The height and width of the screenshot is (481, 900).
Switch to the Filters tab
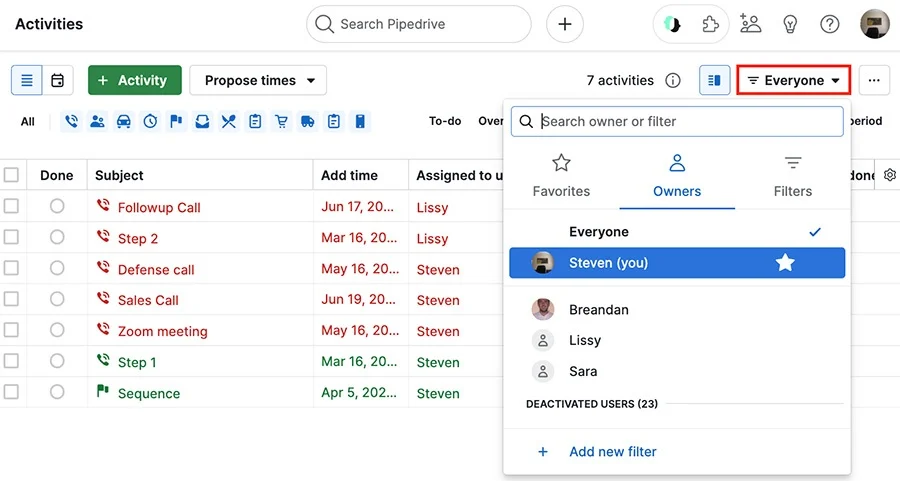point(793,176)
